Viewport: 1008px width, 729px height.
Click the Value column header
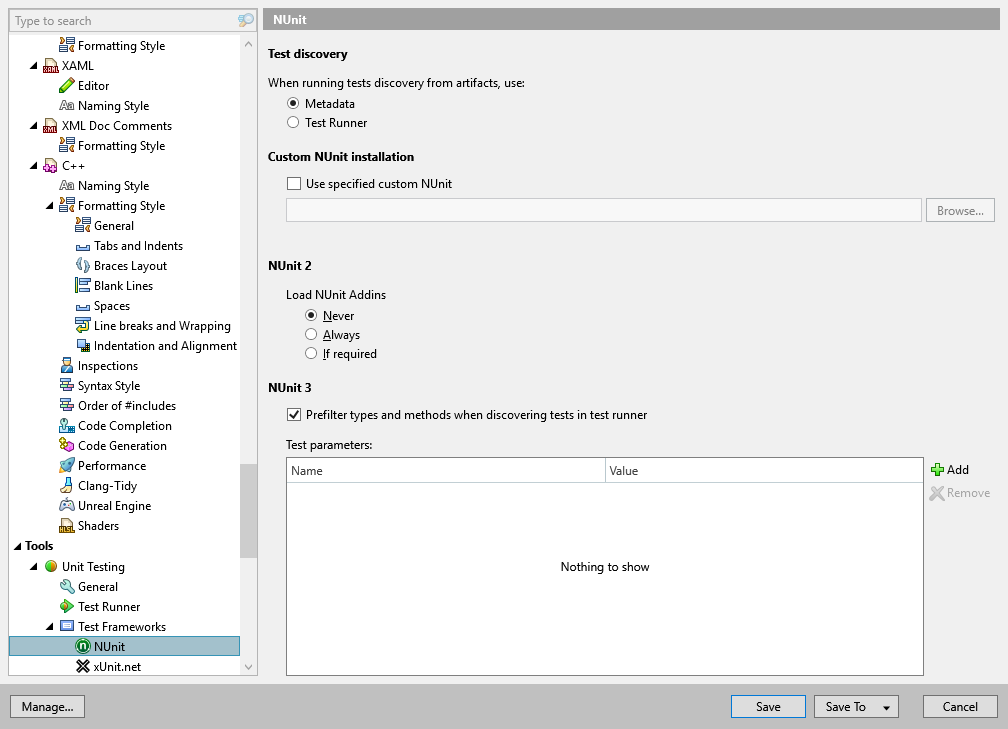tap(764, 471)
